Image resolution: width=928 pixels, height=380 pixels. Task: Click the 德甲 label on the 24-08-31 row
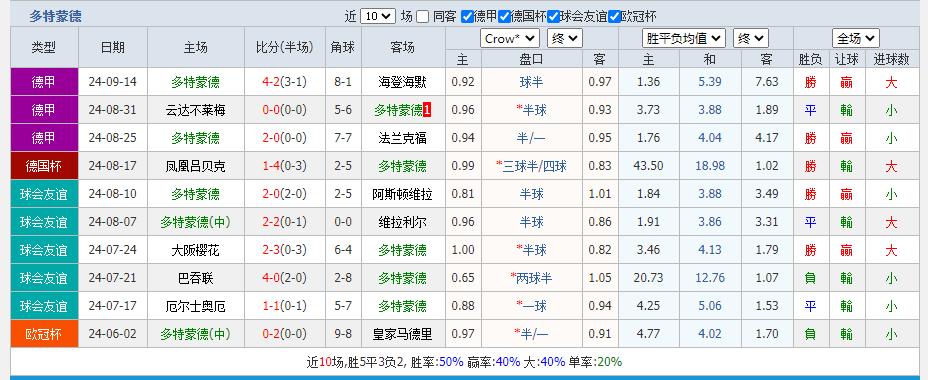point(44,110)
